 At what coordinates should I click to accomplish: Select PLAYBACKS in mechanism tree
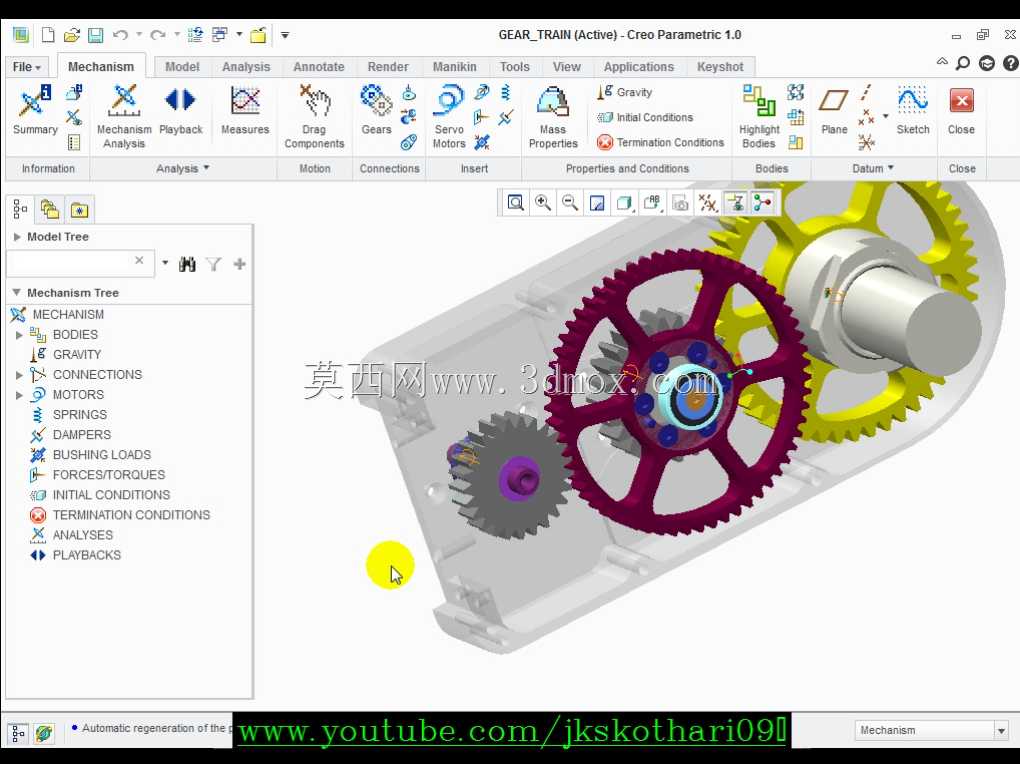87,555
